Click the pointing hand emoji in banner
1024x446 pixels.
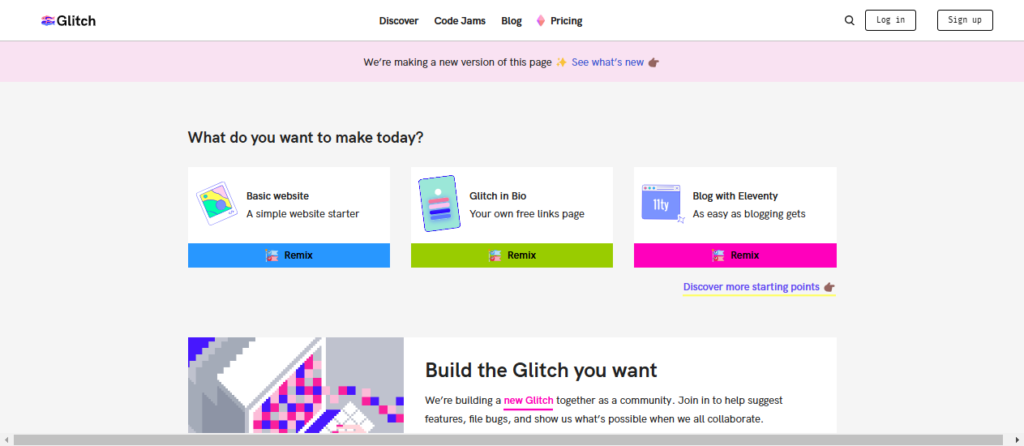654,63
